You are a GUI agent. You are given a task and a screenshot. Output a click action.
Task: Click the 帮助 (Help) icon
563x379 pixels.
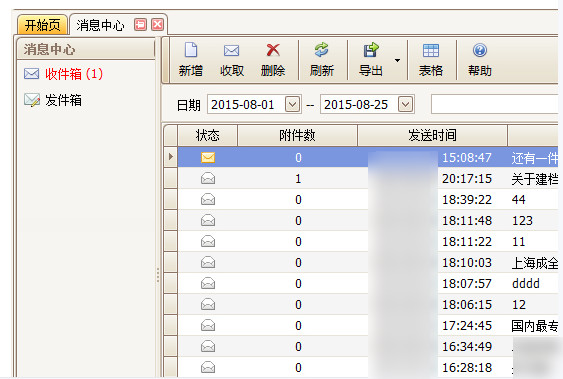point(480,50)
